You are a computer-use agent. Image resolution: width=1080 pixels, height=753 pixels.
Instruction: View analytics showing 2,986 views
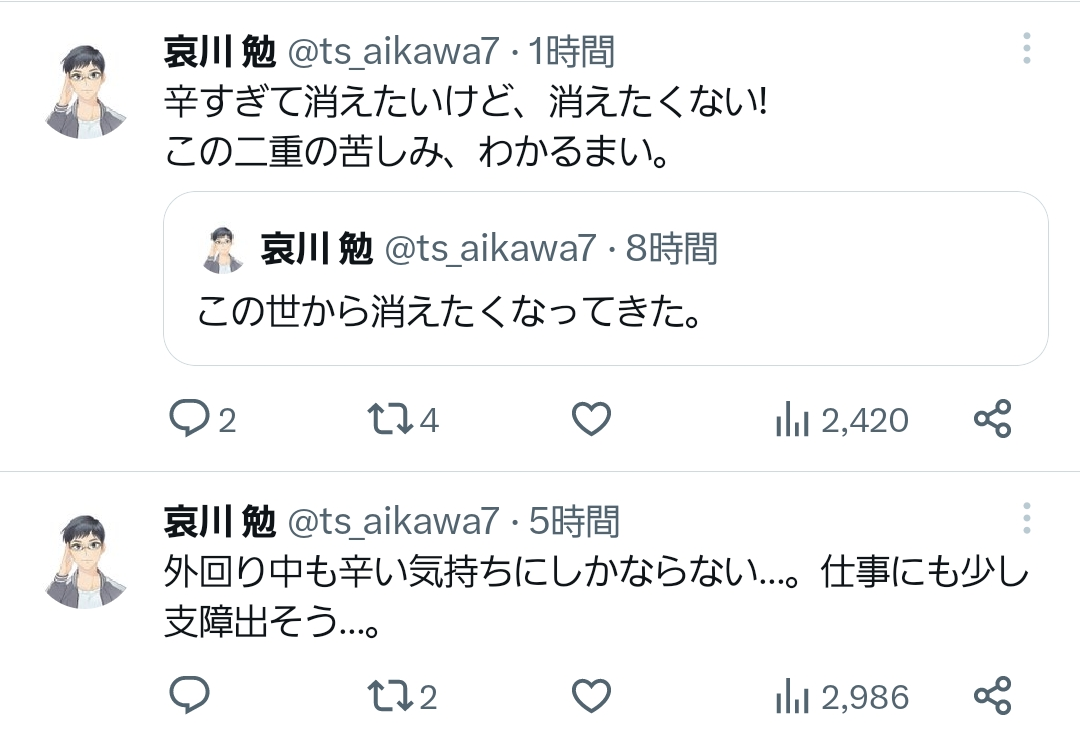842,697
